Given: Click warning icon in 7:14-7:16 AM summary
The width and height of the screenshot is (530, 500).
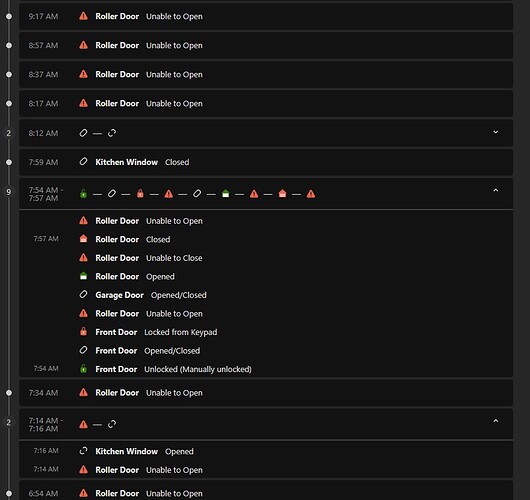Looking at the screenshot, I should coord(83,424).
